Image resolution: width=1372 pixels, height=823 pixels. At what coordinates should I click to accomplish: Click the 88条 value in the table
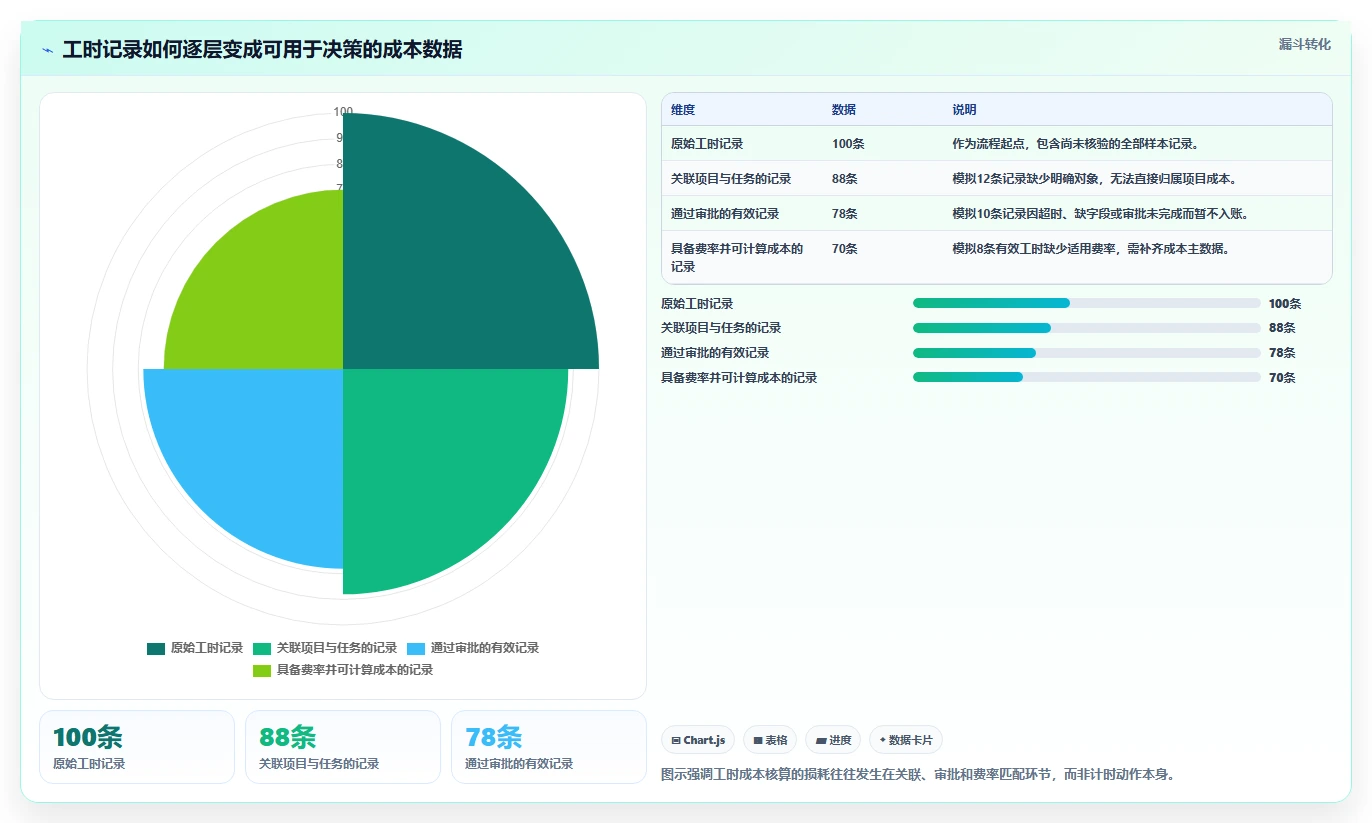click(844, 179)
